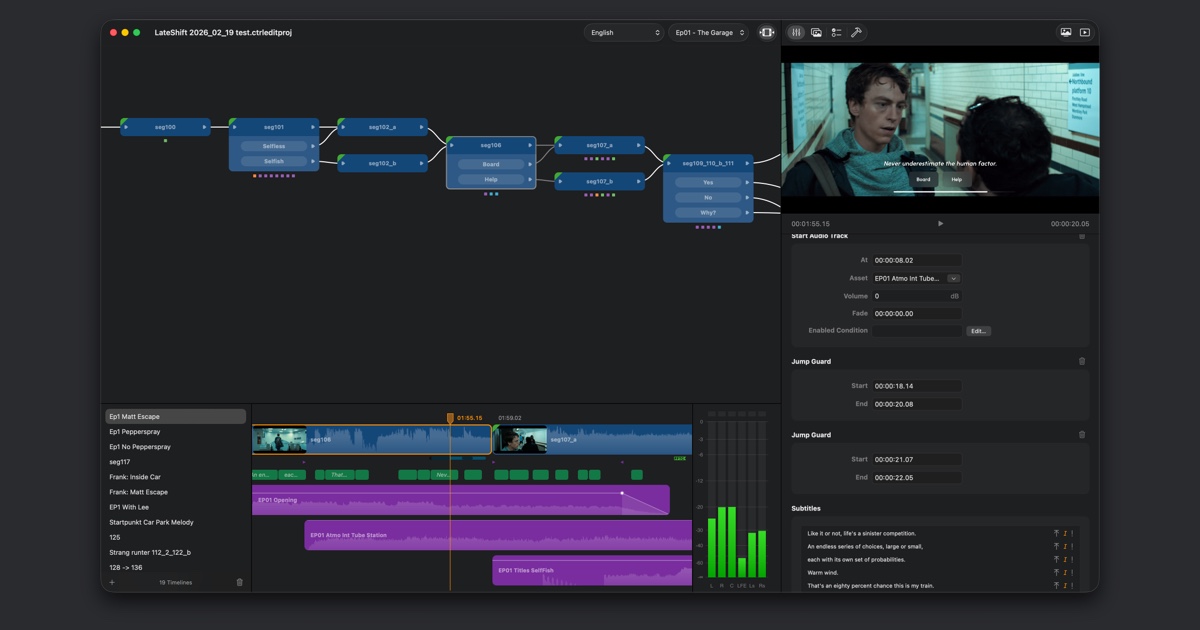Image resolution: width=1200 pixels, height=630 pixels.
Task: Delete the first Jump Guard starting 00:00:18.14
Action: pos(1082,361)
